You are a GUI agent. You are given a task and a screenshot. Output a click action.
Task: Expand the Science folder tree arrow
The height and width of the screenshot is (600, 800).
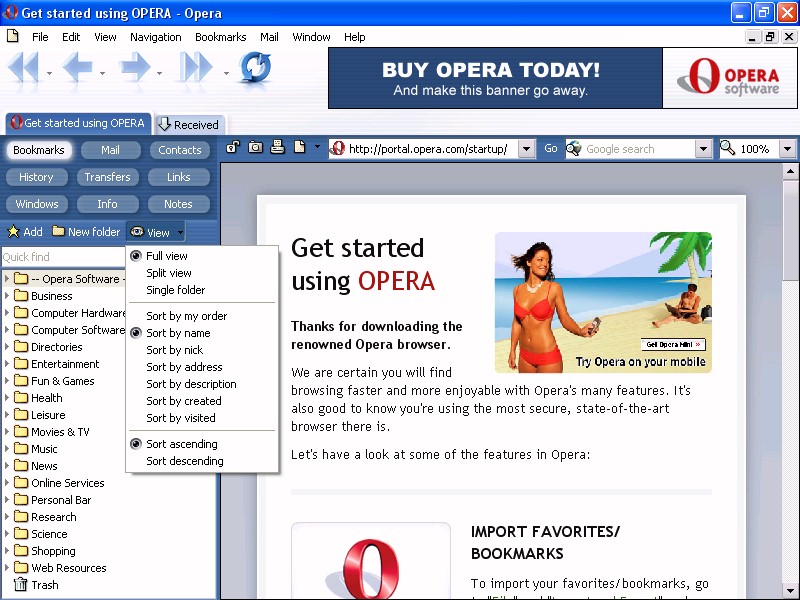click(x=7, y=534)
